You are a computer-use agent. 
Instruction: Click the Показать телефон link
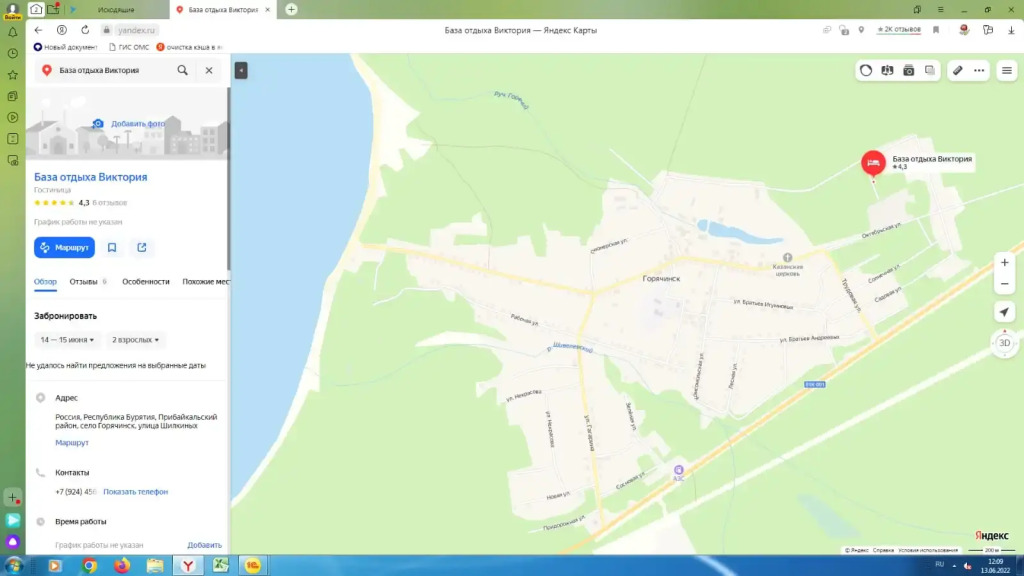point(135,492)
